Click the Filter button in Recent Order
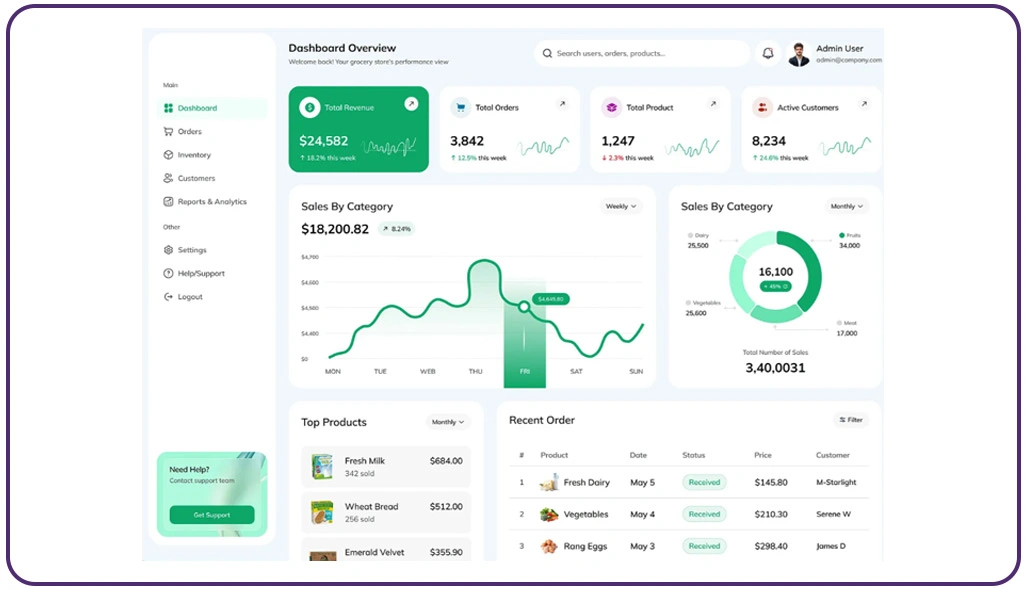 coord(851,420)
